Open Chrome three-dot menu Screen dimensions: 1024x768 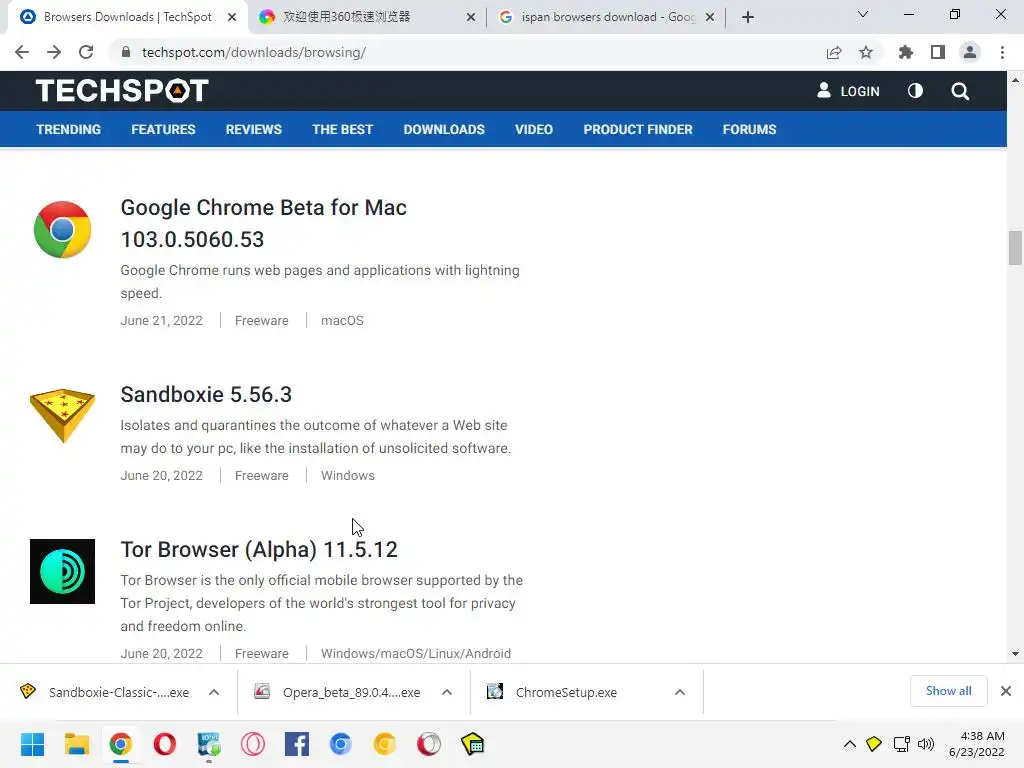point(1002,52)
